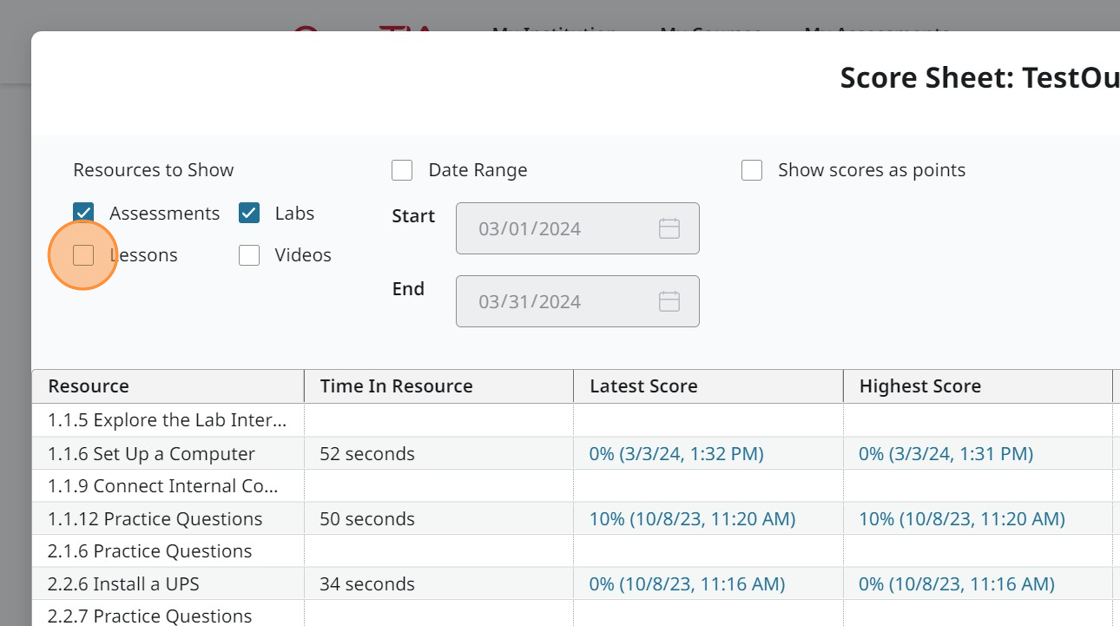1120x626 pixels.
Task: Open 10% highest score for 1.1.12 Practice Questions
Action: click(x=961, y=519)
